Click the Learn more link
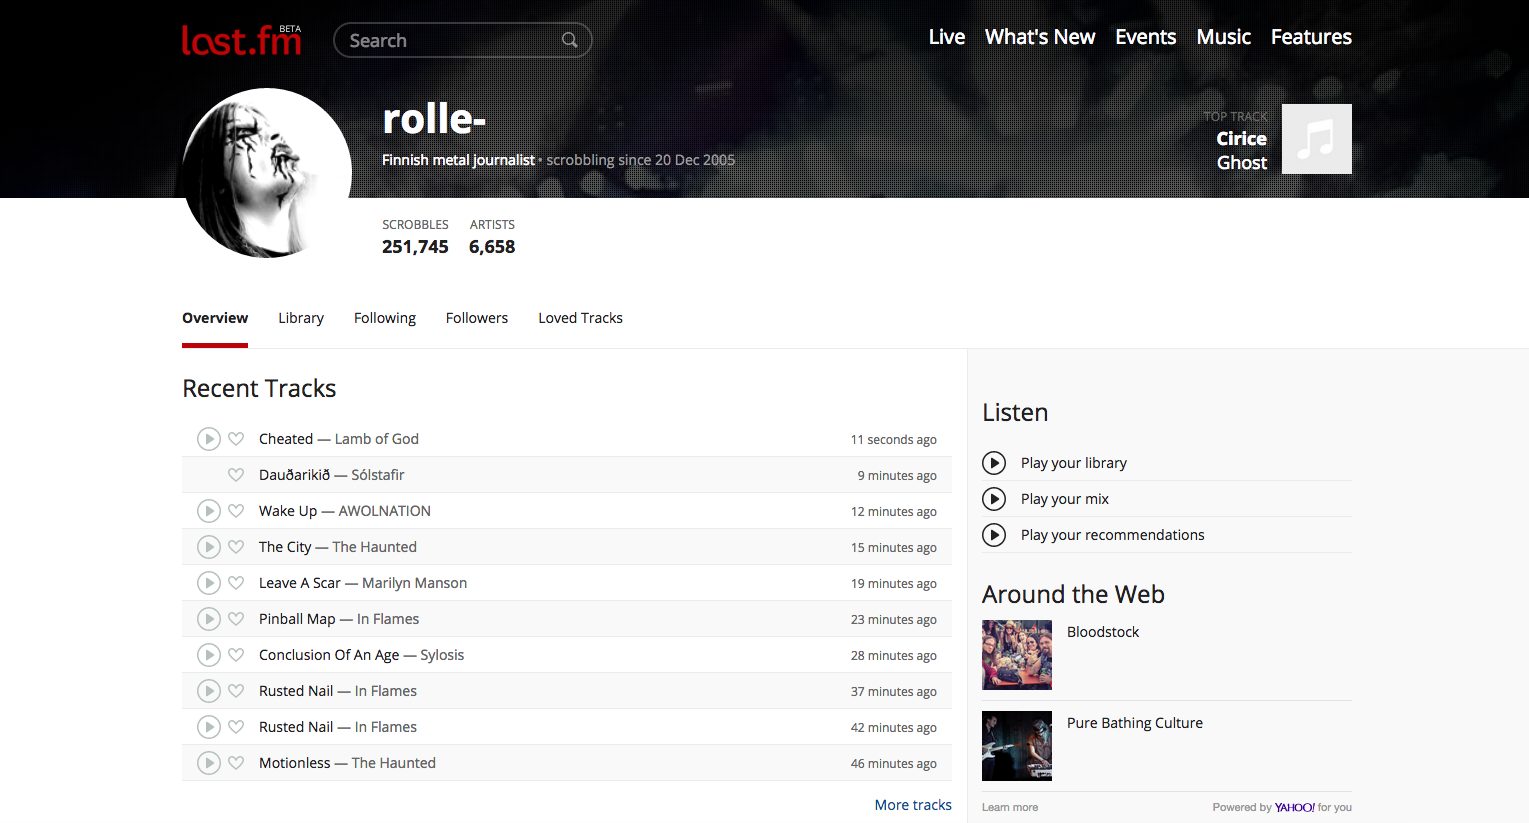 pos(1010,807)
